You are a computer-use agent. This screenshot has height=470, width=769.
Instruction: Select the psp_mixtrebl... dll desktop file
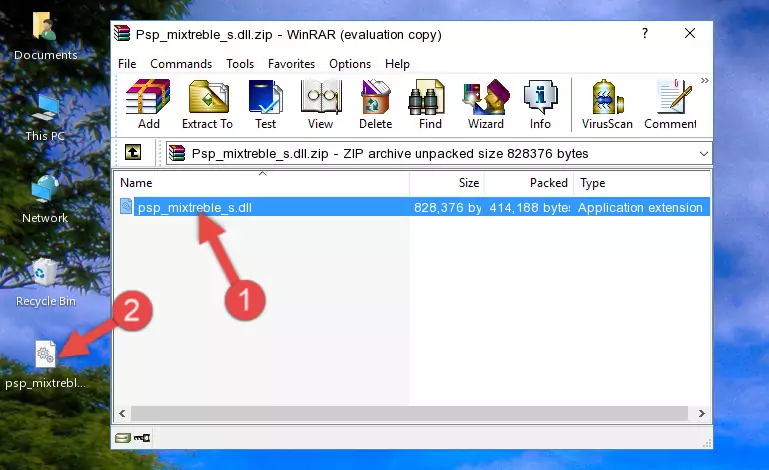[x=45, y=366]
